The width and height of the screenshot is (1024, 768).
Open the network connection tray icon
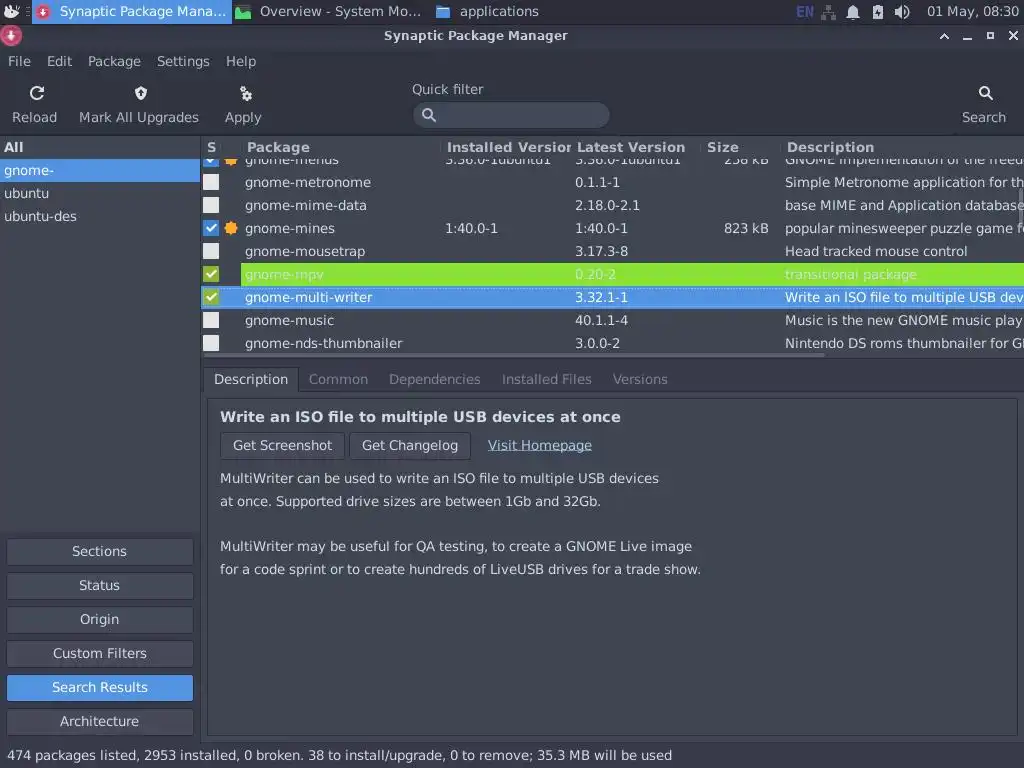828,12
